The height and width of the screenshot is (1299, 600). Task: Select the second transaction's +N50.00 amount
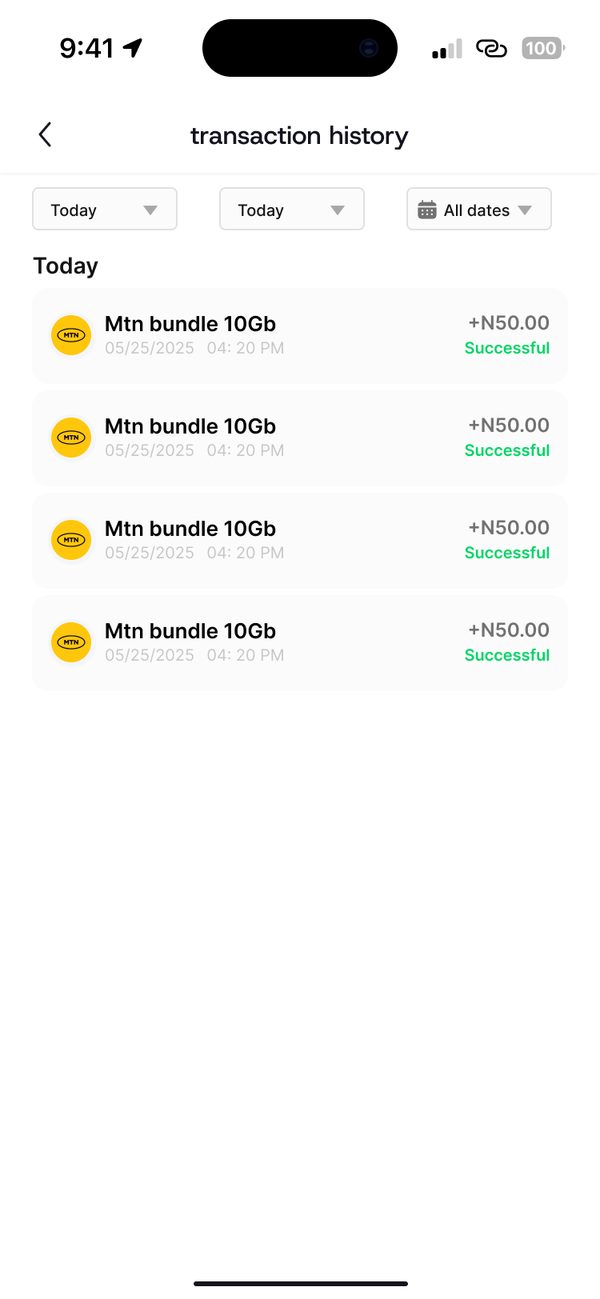pyautogui.click(x=509, y=425)
